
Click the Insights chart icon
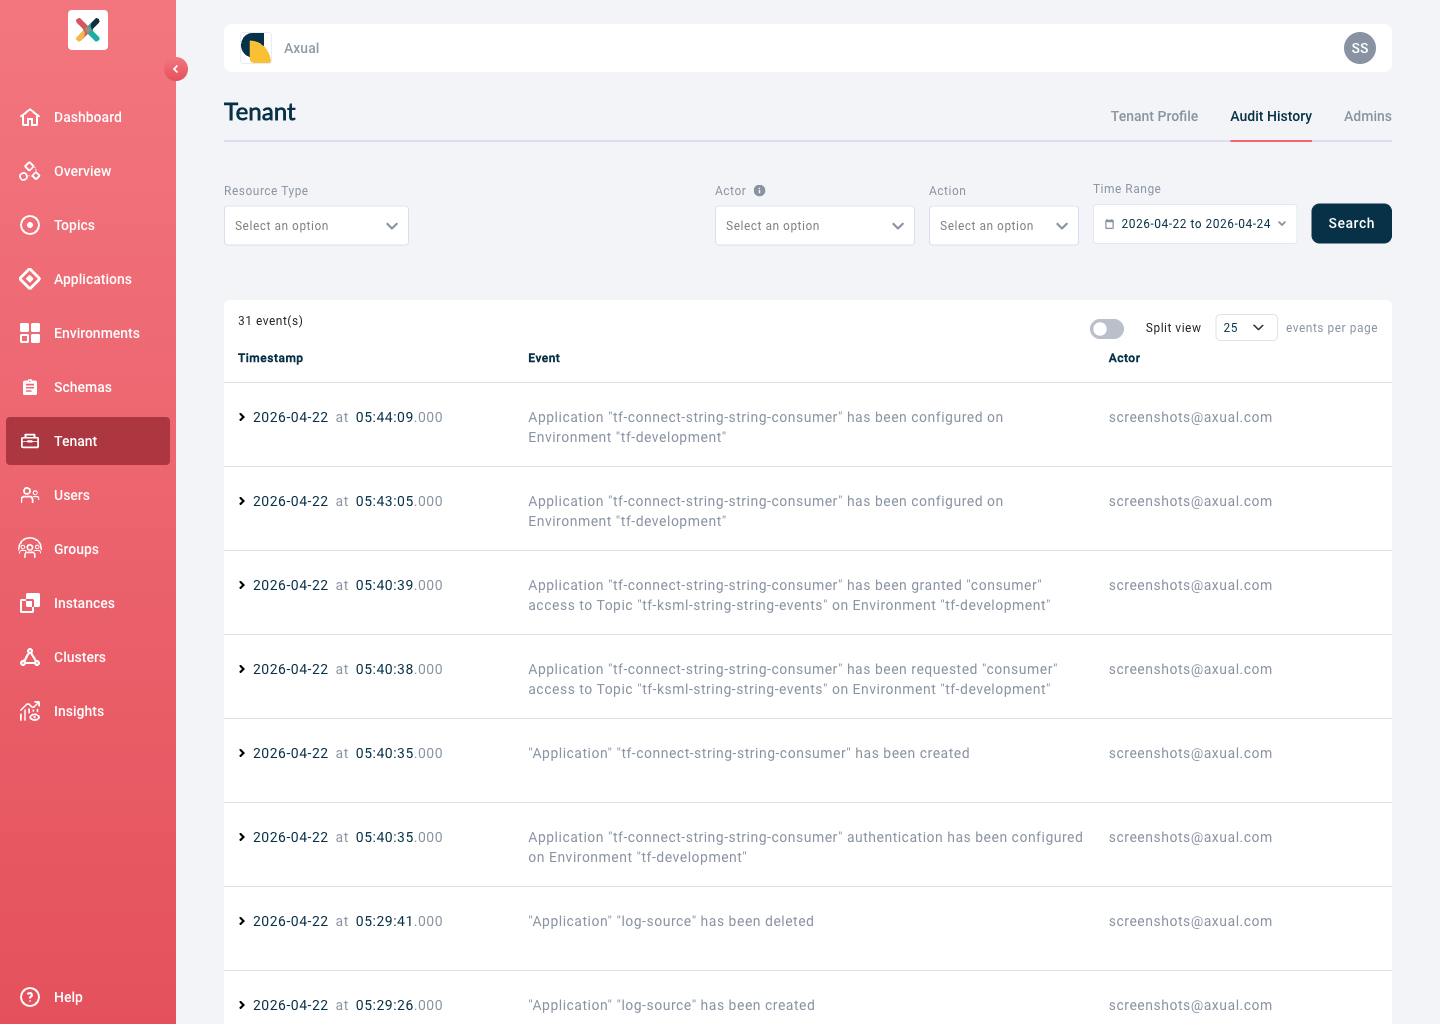(x=30, y=711)
